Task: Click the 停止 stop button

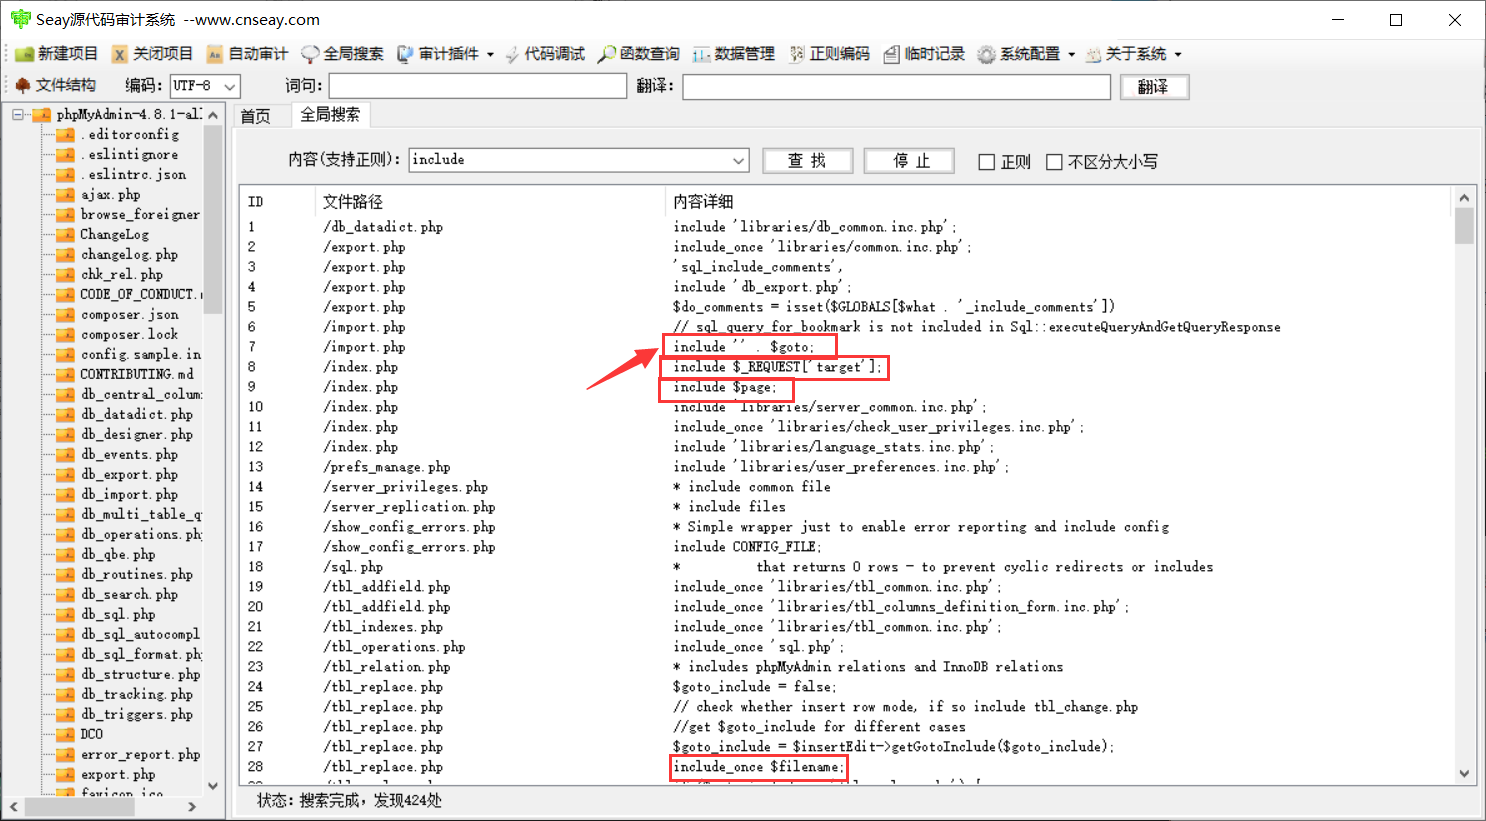Action: pyautogui.click(x=909, y=161)
